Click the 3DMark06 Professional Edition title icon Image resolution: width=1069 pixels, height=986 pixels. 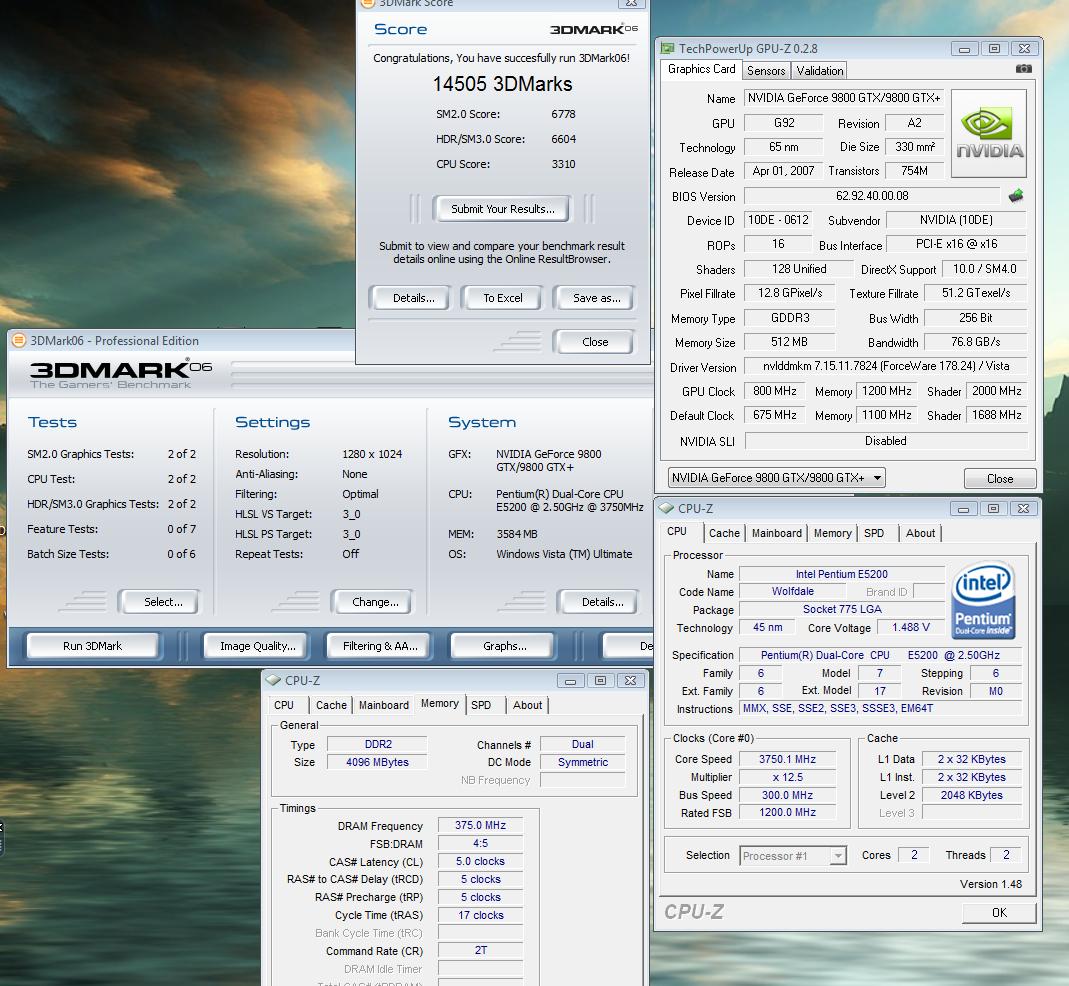19,340
